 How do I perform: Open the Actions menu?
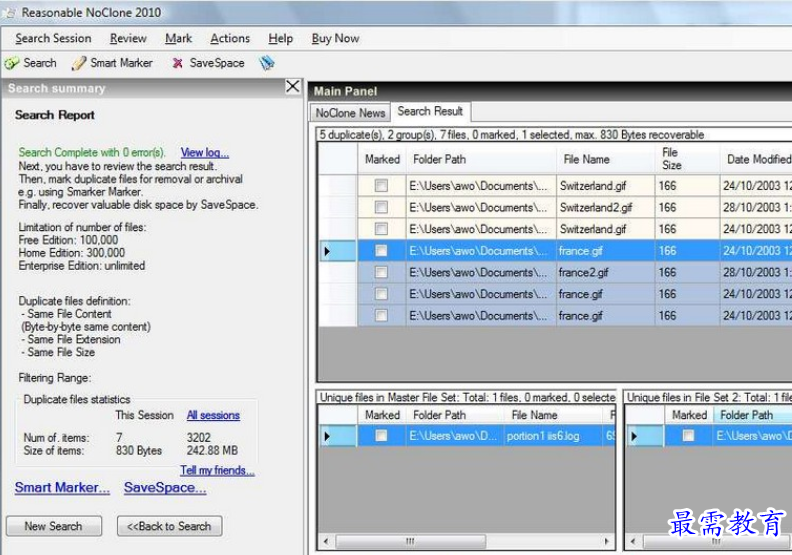pos(230,38)
